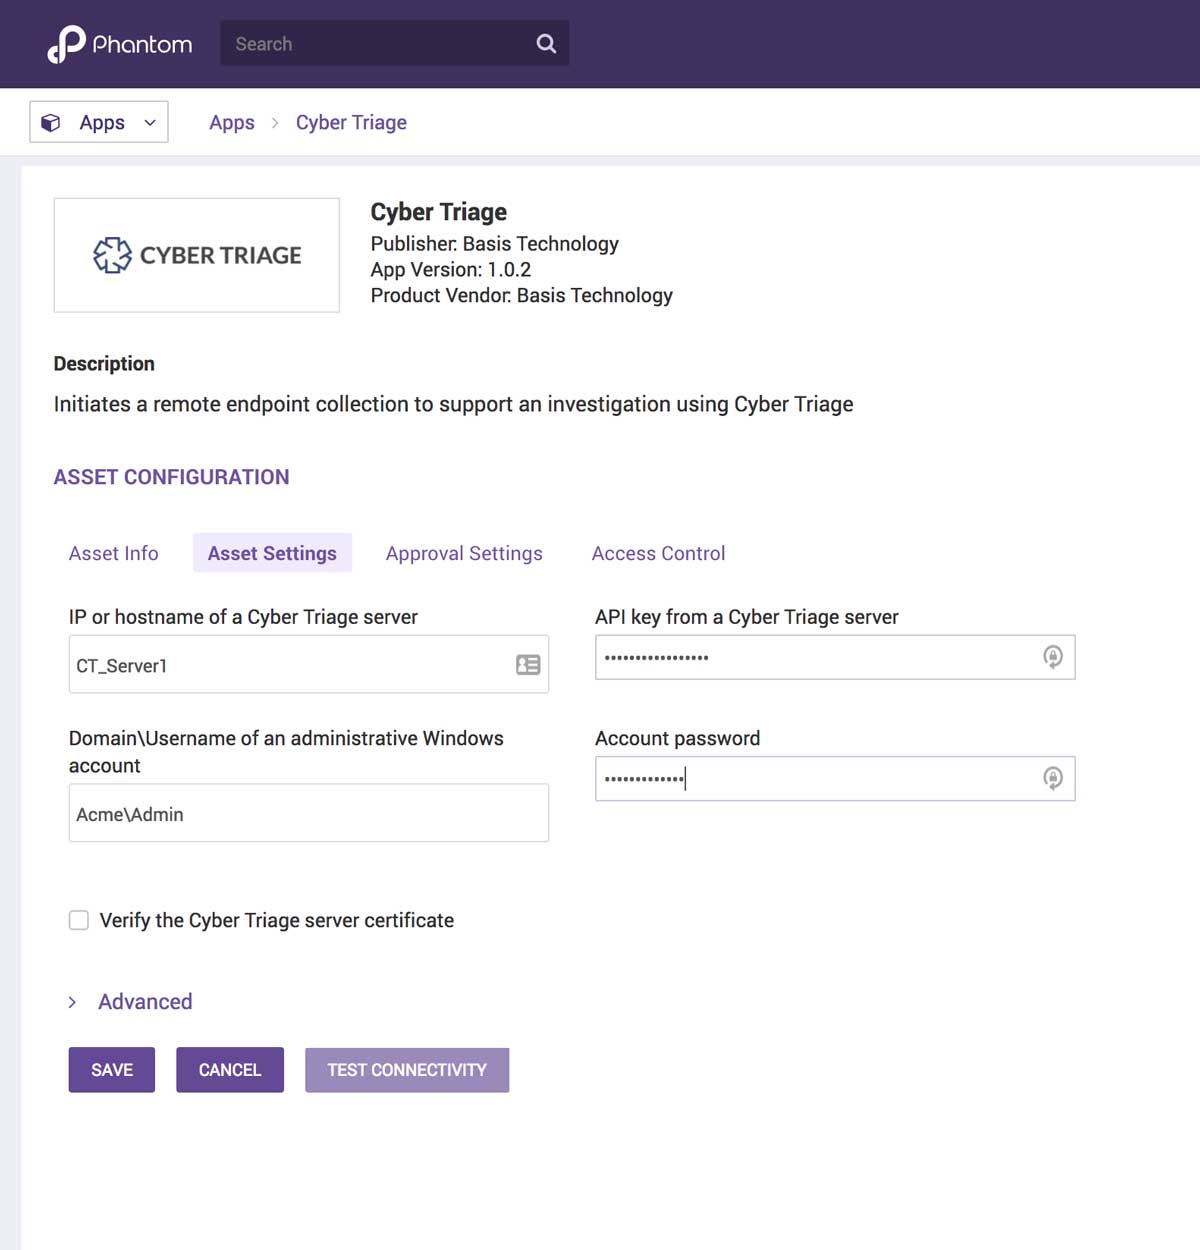Click the contact card icon in hostname field
Image resolution: width=1200 pixels, height=1250 pixels.
(528, 665)
